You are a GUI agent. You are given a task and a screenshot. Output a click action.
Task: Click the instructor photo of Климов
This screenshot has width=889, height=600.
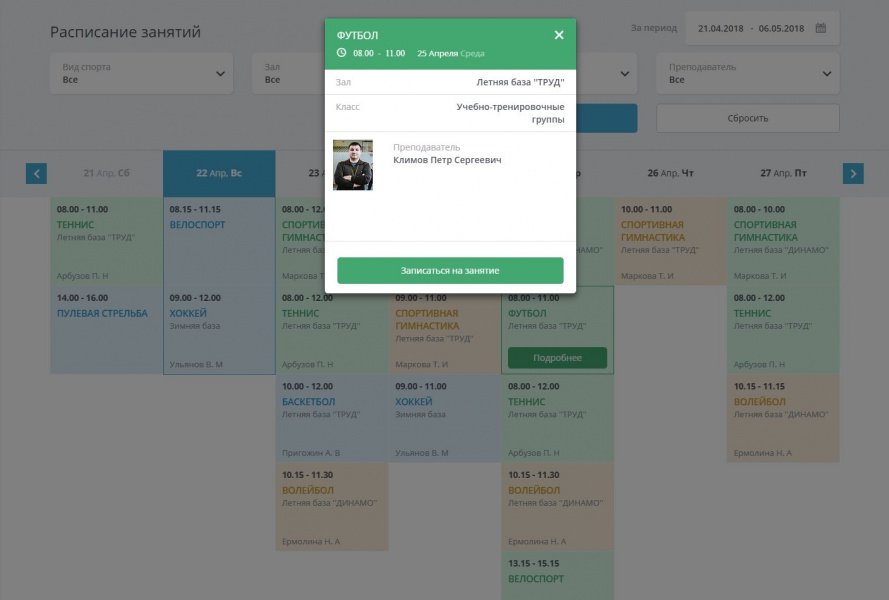353,165
